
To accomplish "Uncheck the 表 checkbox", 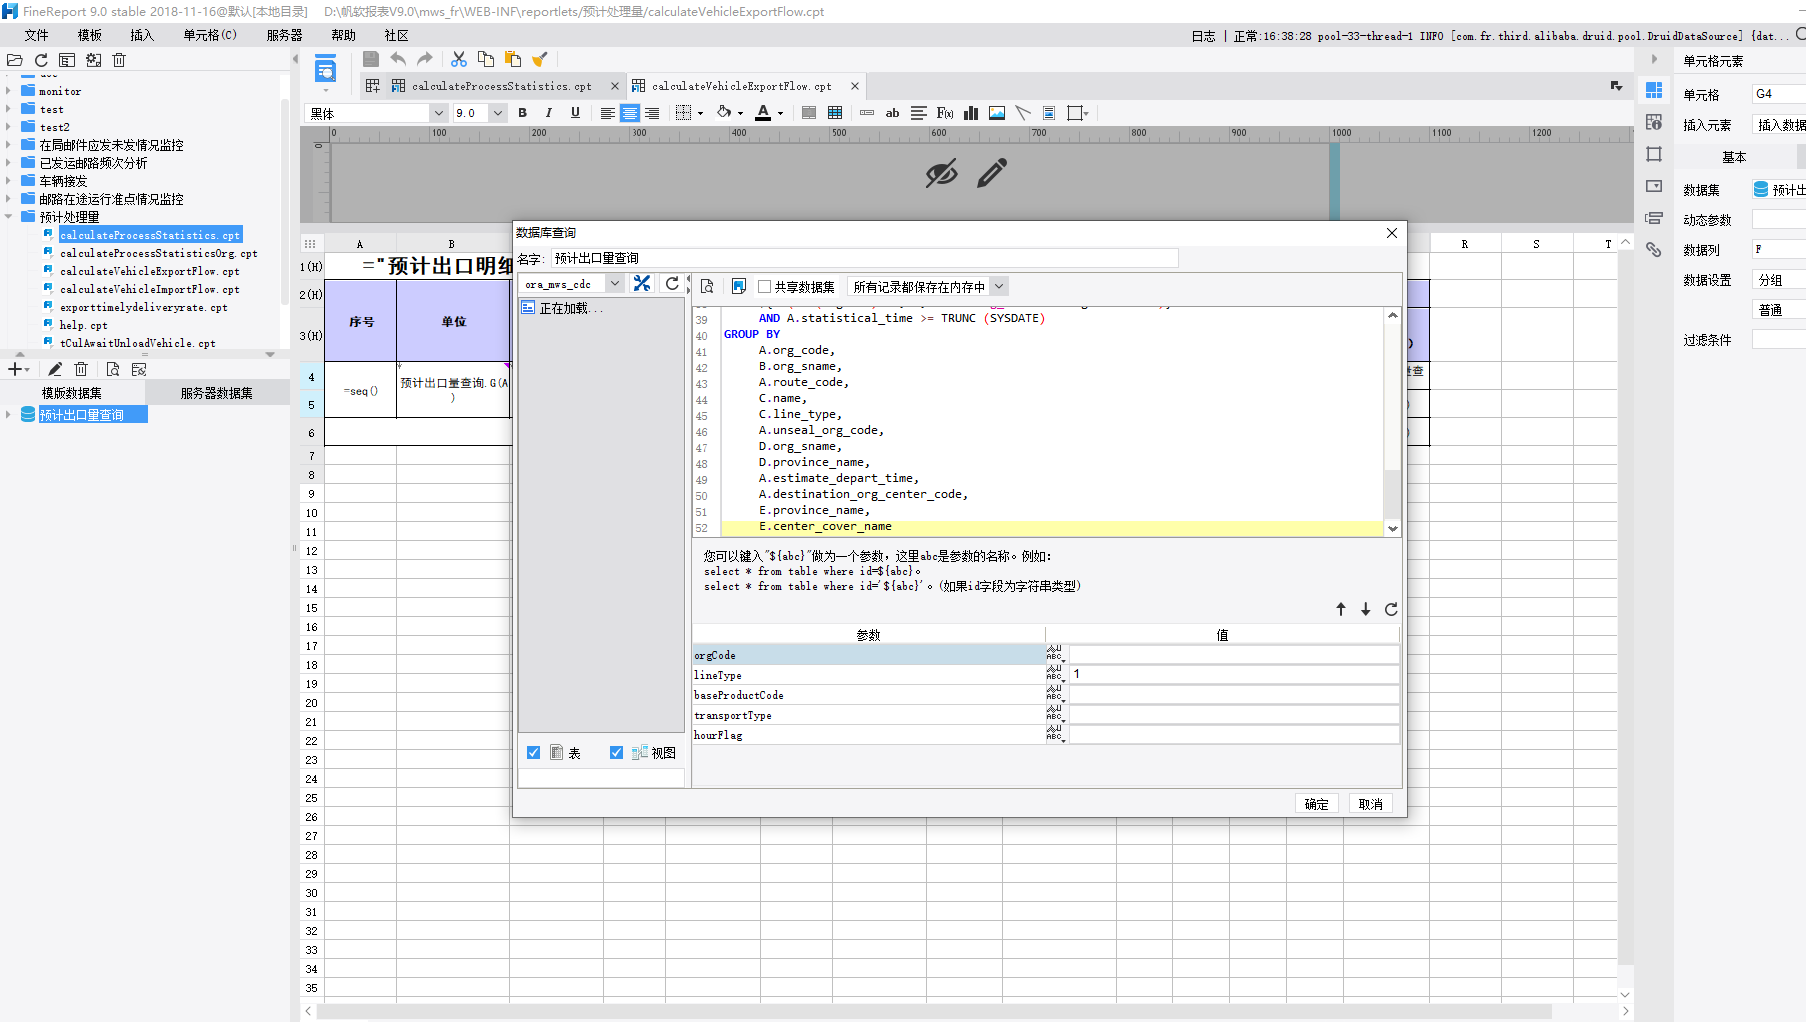I will click(x=534, y=753).
